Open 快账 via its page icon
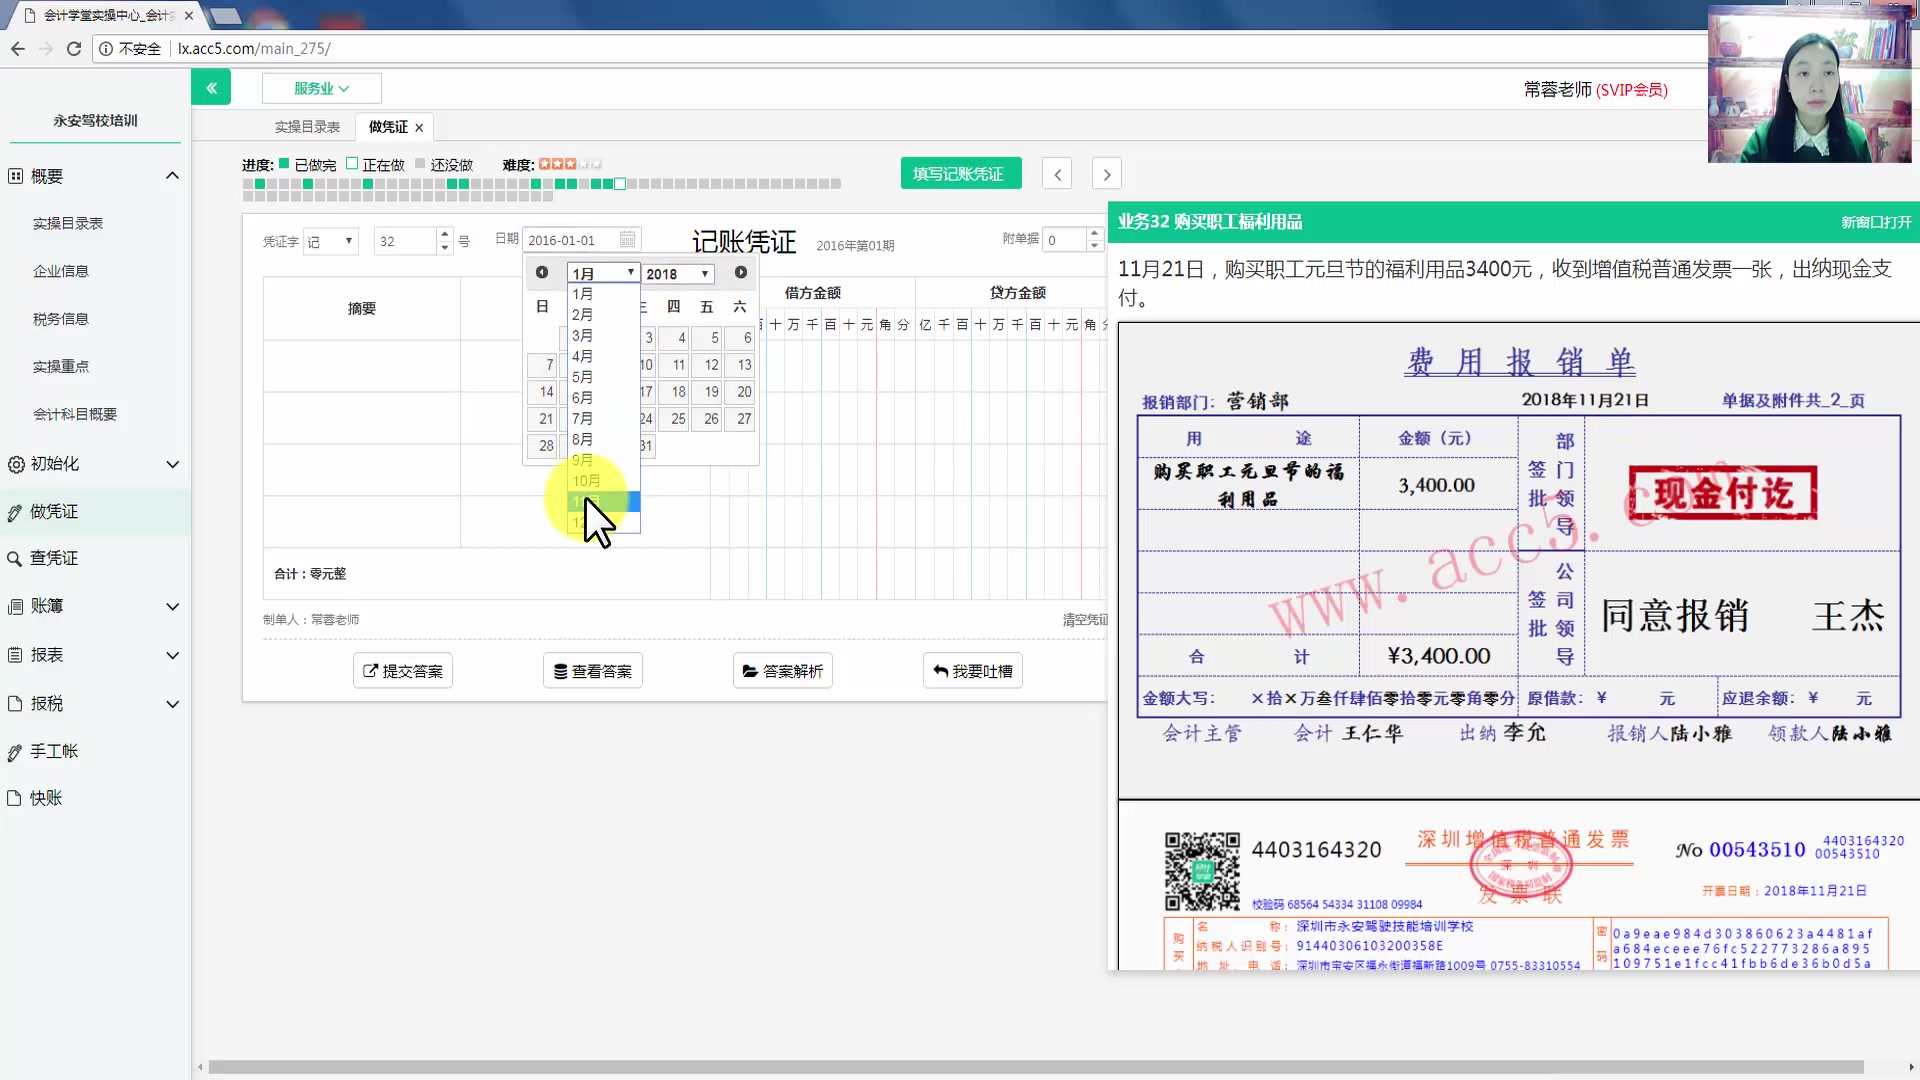 (x=15, y=798)
